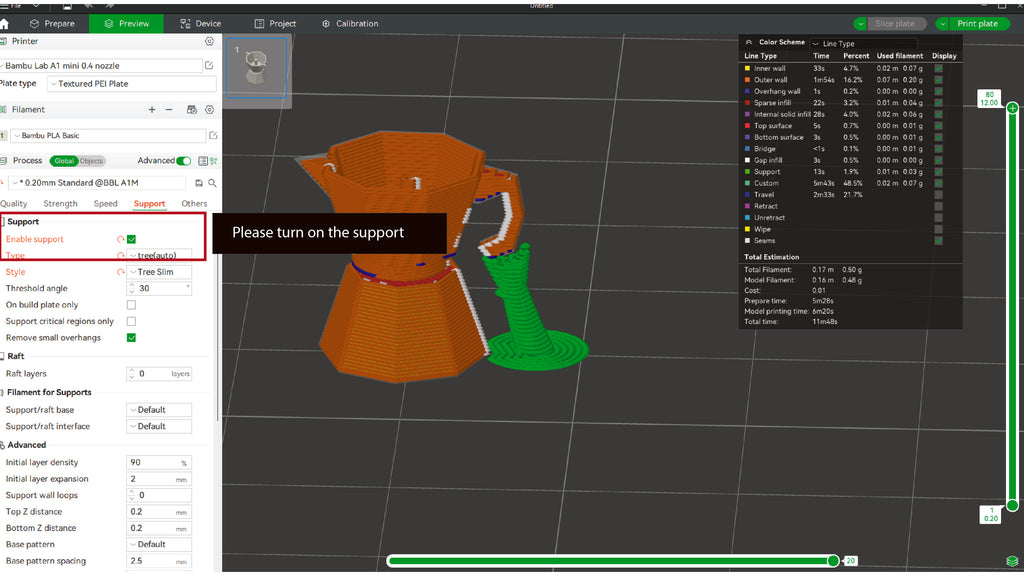The height and width of the screenshot is (580, 1024).
Task: Click the green settings icon next to compare presets
Action: click(x=214, y=161)
